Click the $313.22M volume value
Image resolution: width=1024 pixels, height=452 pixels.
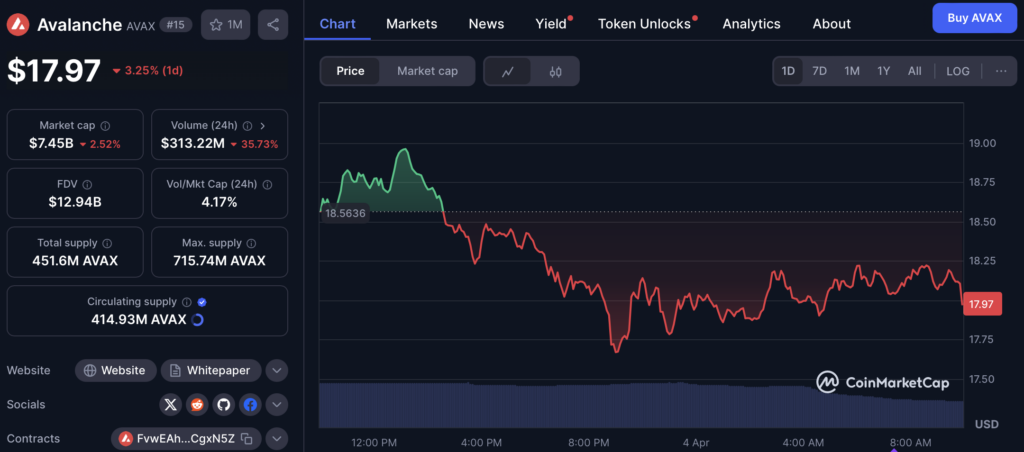191,144
